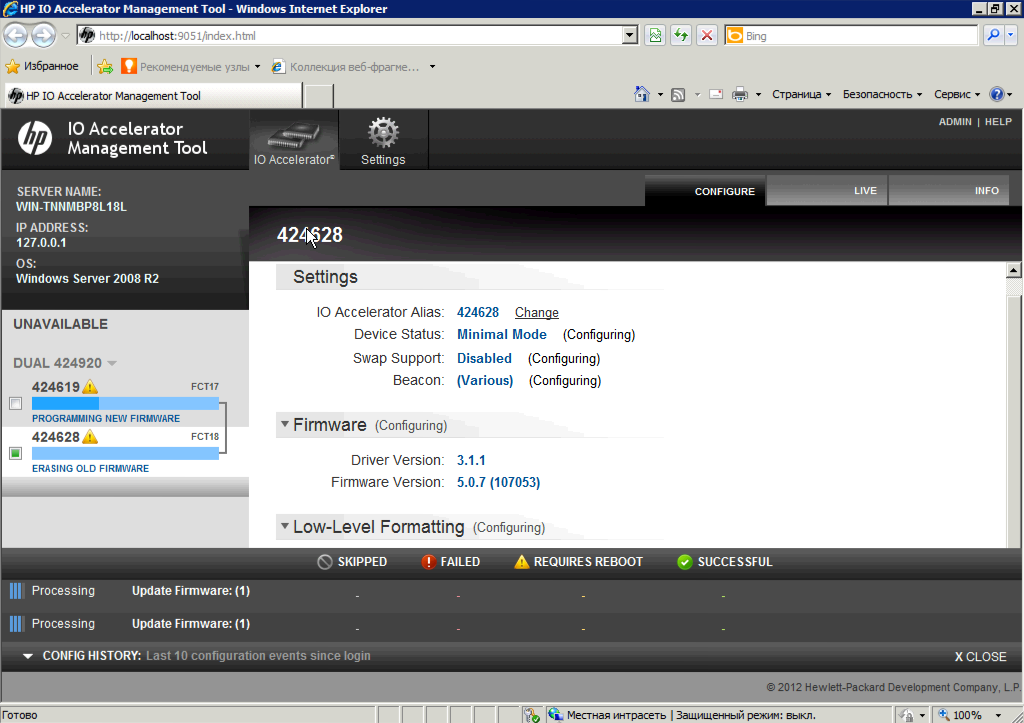Switch to the INFO tab
The height and width of the screenshot is (723, 1024).
click(x=949, y=191)
